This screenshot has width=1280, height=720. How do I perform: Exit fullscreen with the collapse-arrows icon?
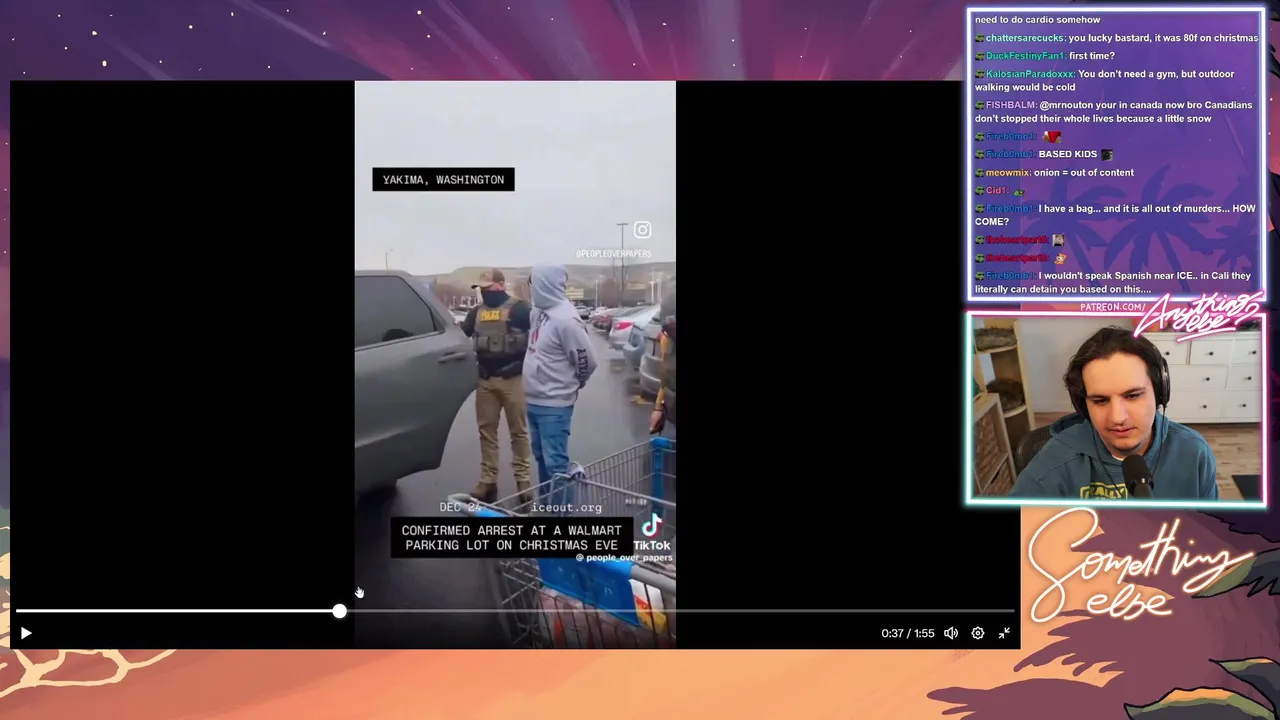pos(1004,633)
